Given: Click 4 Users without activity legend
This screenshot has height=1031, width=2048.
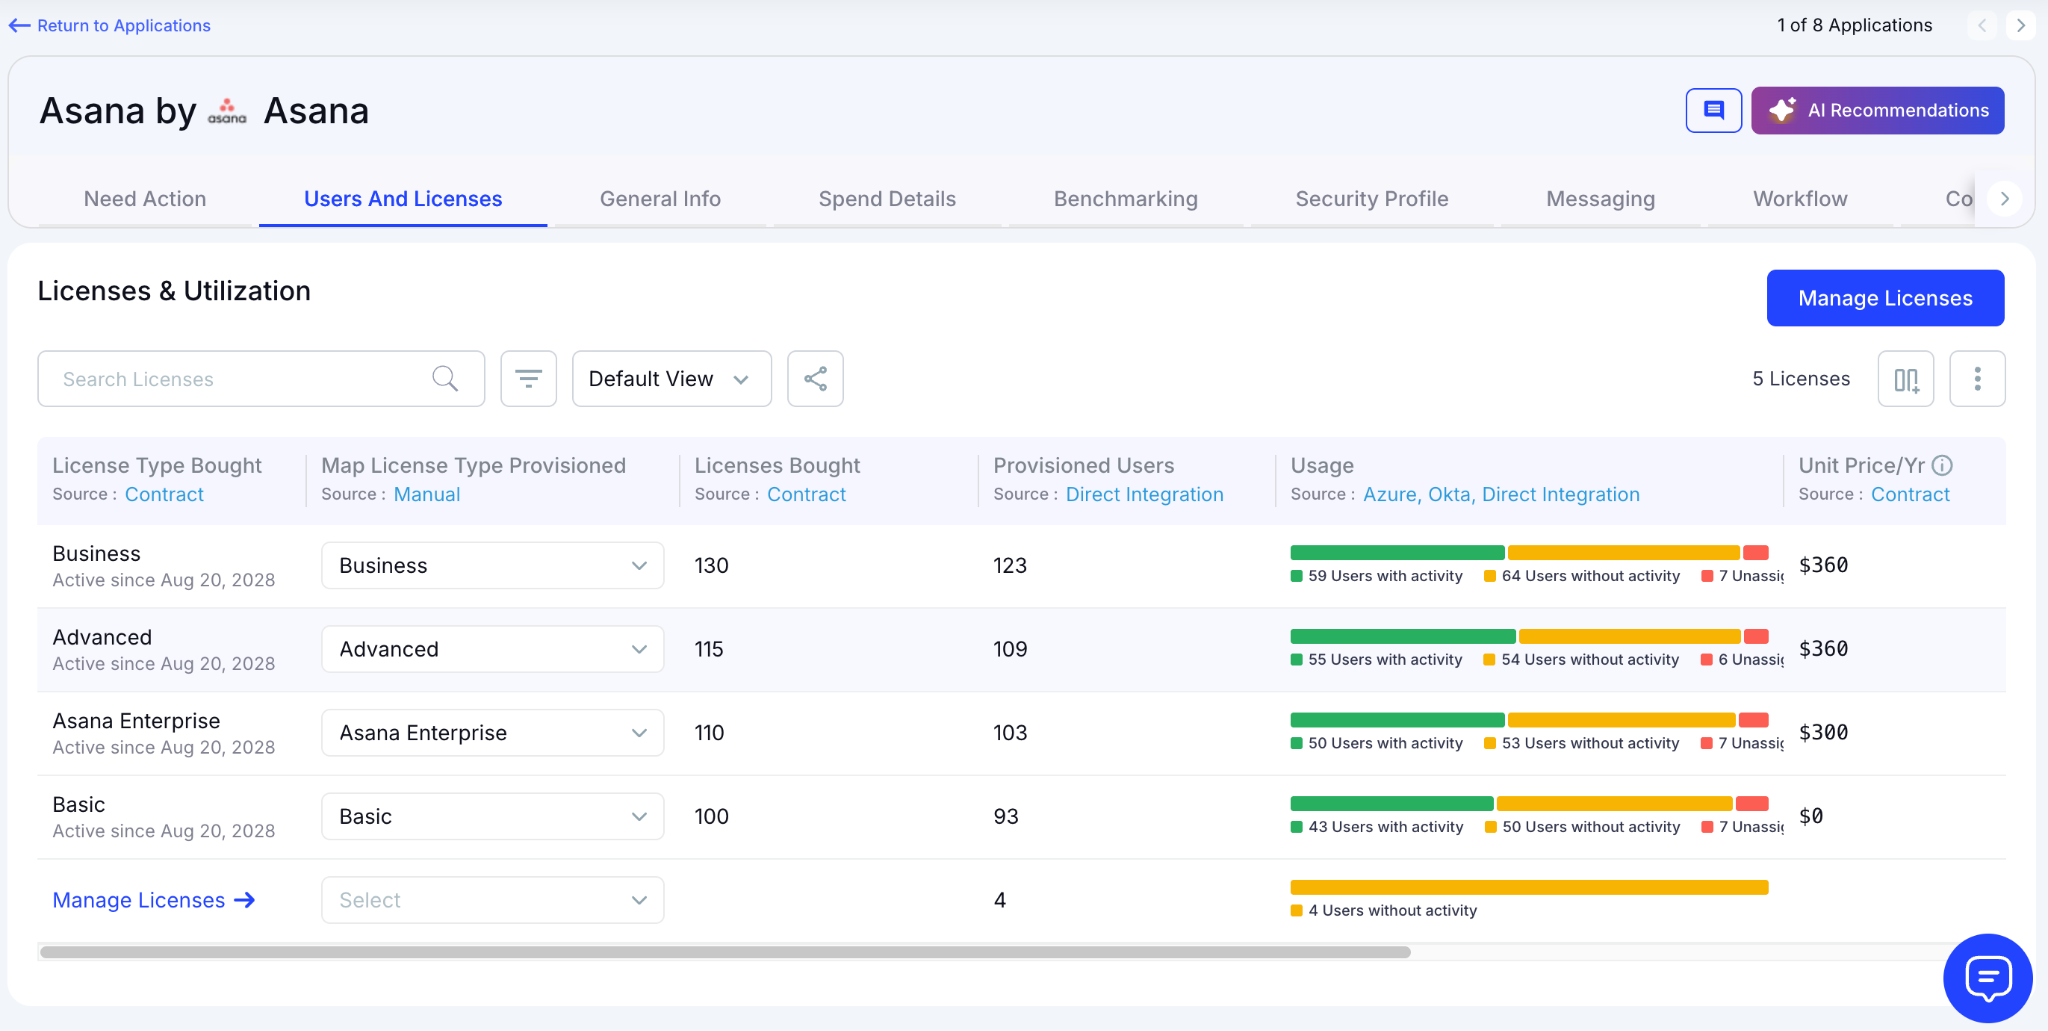Looking at the screenshot, I should 1384,910.
